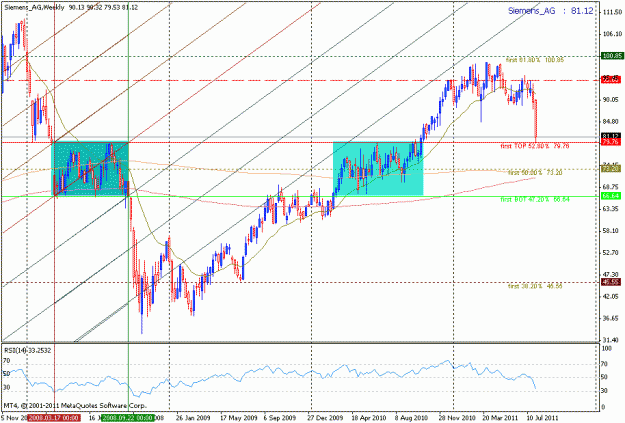Image resolution: width=625 pixels, height=423 pixels.
Task: Click the 'Siemens_AG,Weekly' chart title text
Action: click(x=34, y=8)
